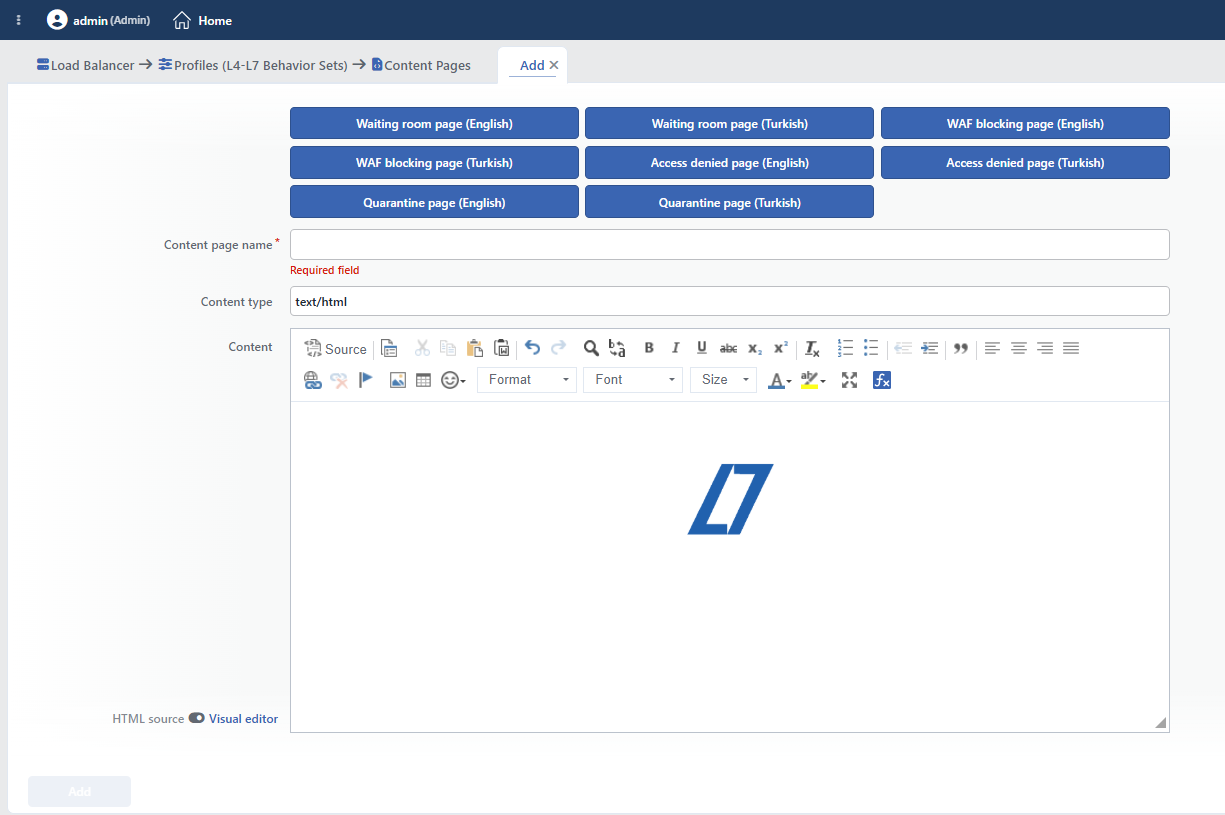The height and width of the screenshot is (815, 1225).
Task: Insert a table in the editor
Action: (424, 380)
